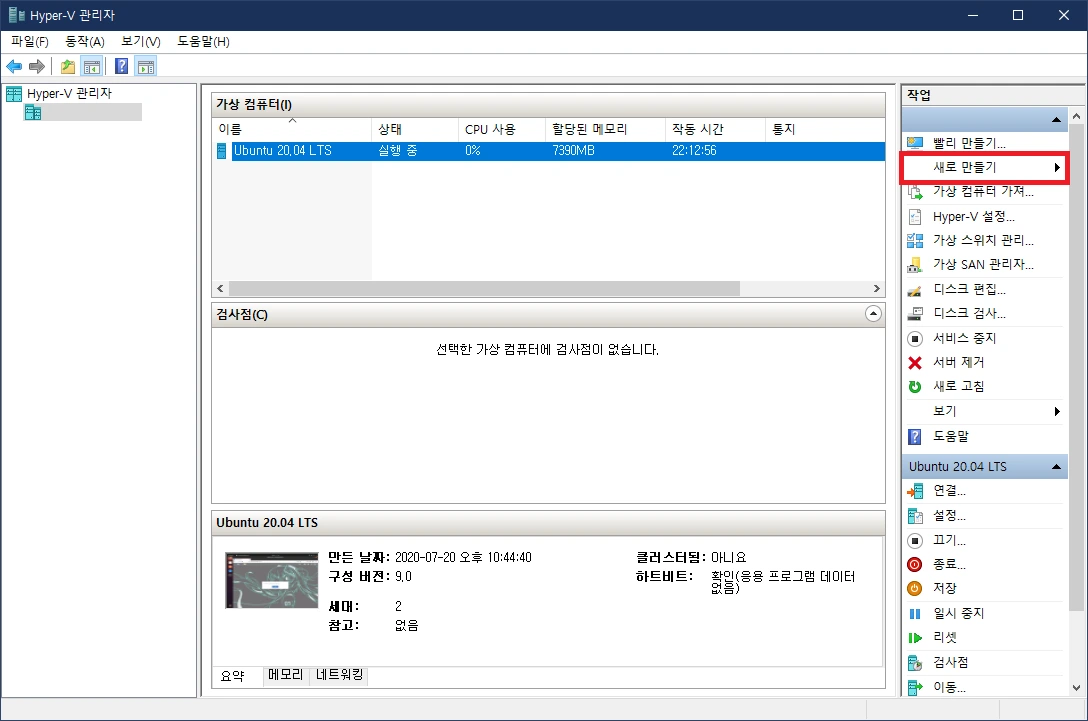Open 가상 SAN 관리자 icon
This screenshot has width=1088, height=721.
coord(915,265)
